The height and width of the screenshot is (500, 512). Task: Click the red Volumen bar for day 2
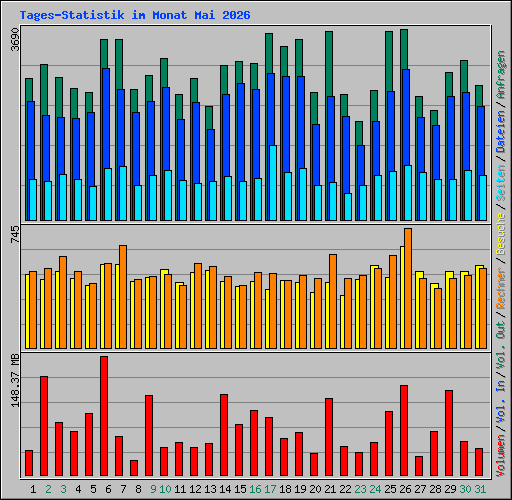[44, 426]
